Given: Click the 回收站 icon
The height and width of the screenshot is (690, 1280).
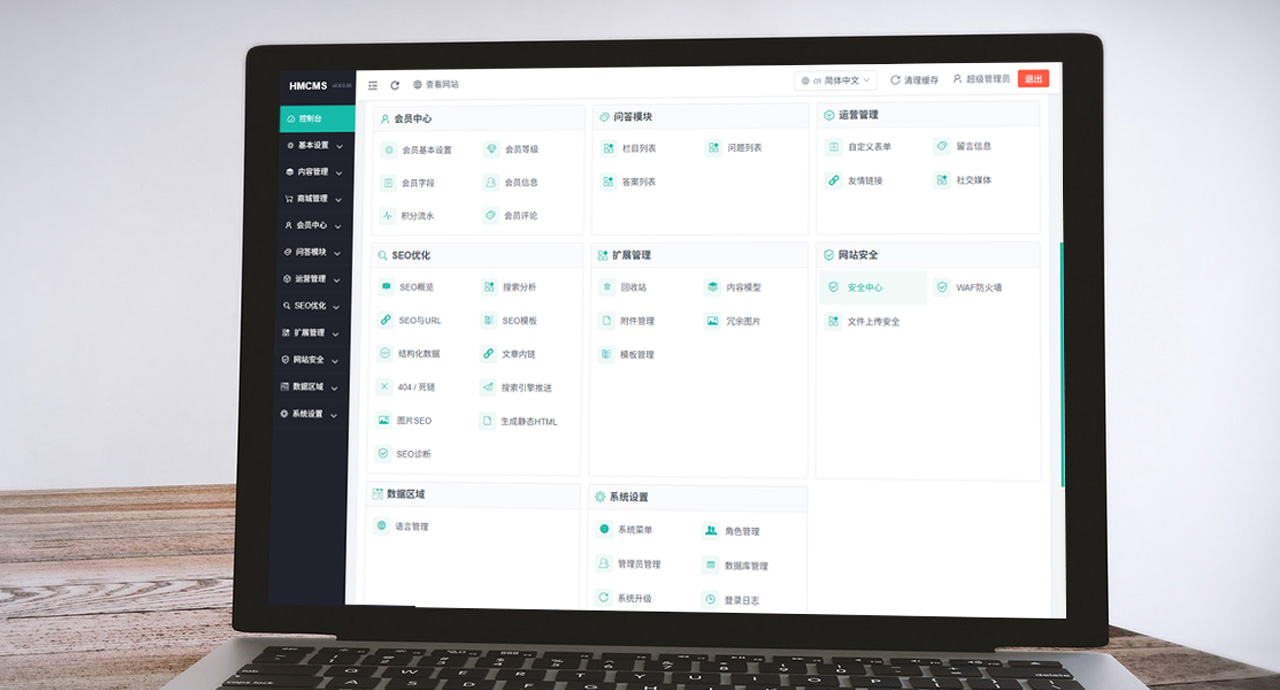Looking at the screenshot, I should 607,287.
